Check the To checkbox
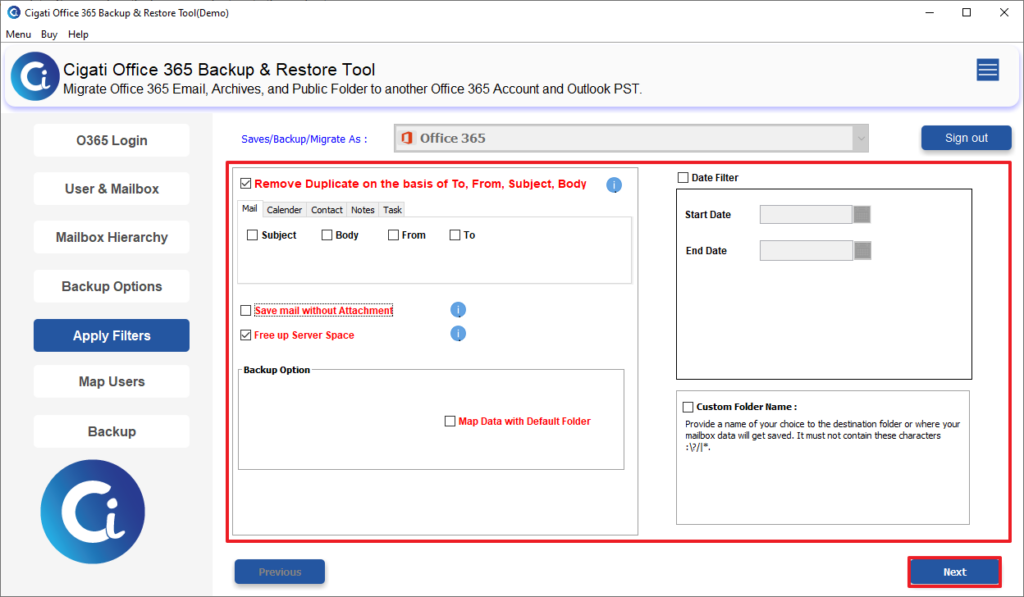The image size is (1024, 597). [455, 235]
